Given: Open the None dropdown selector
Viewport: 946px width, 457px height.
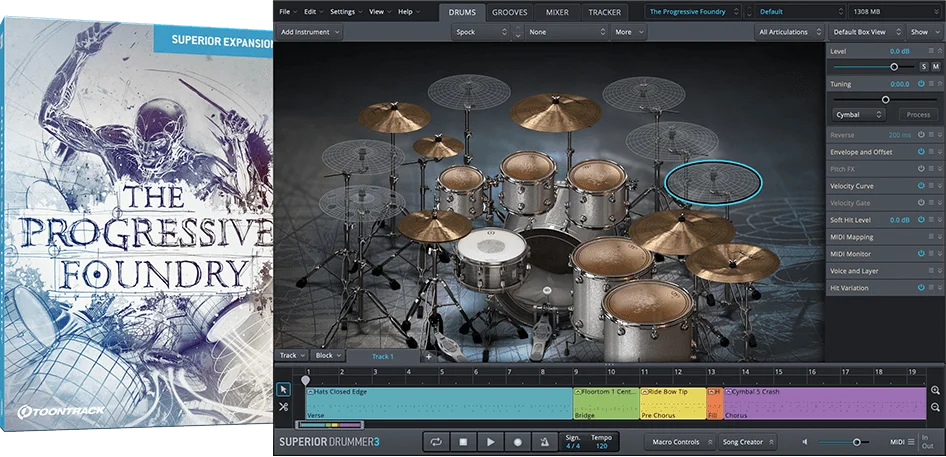Looking at the screenshot, I should [567, 32].
